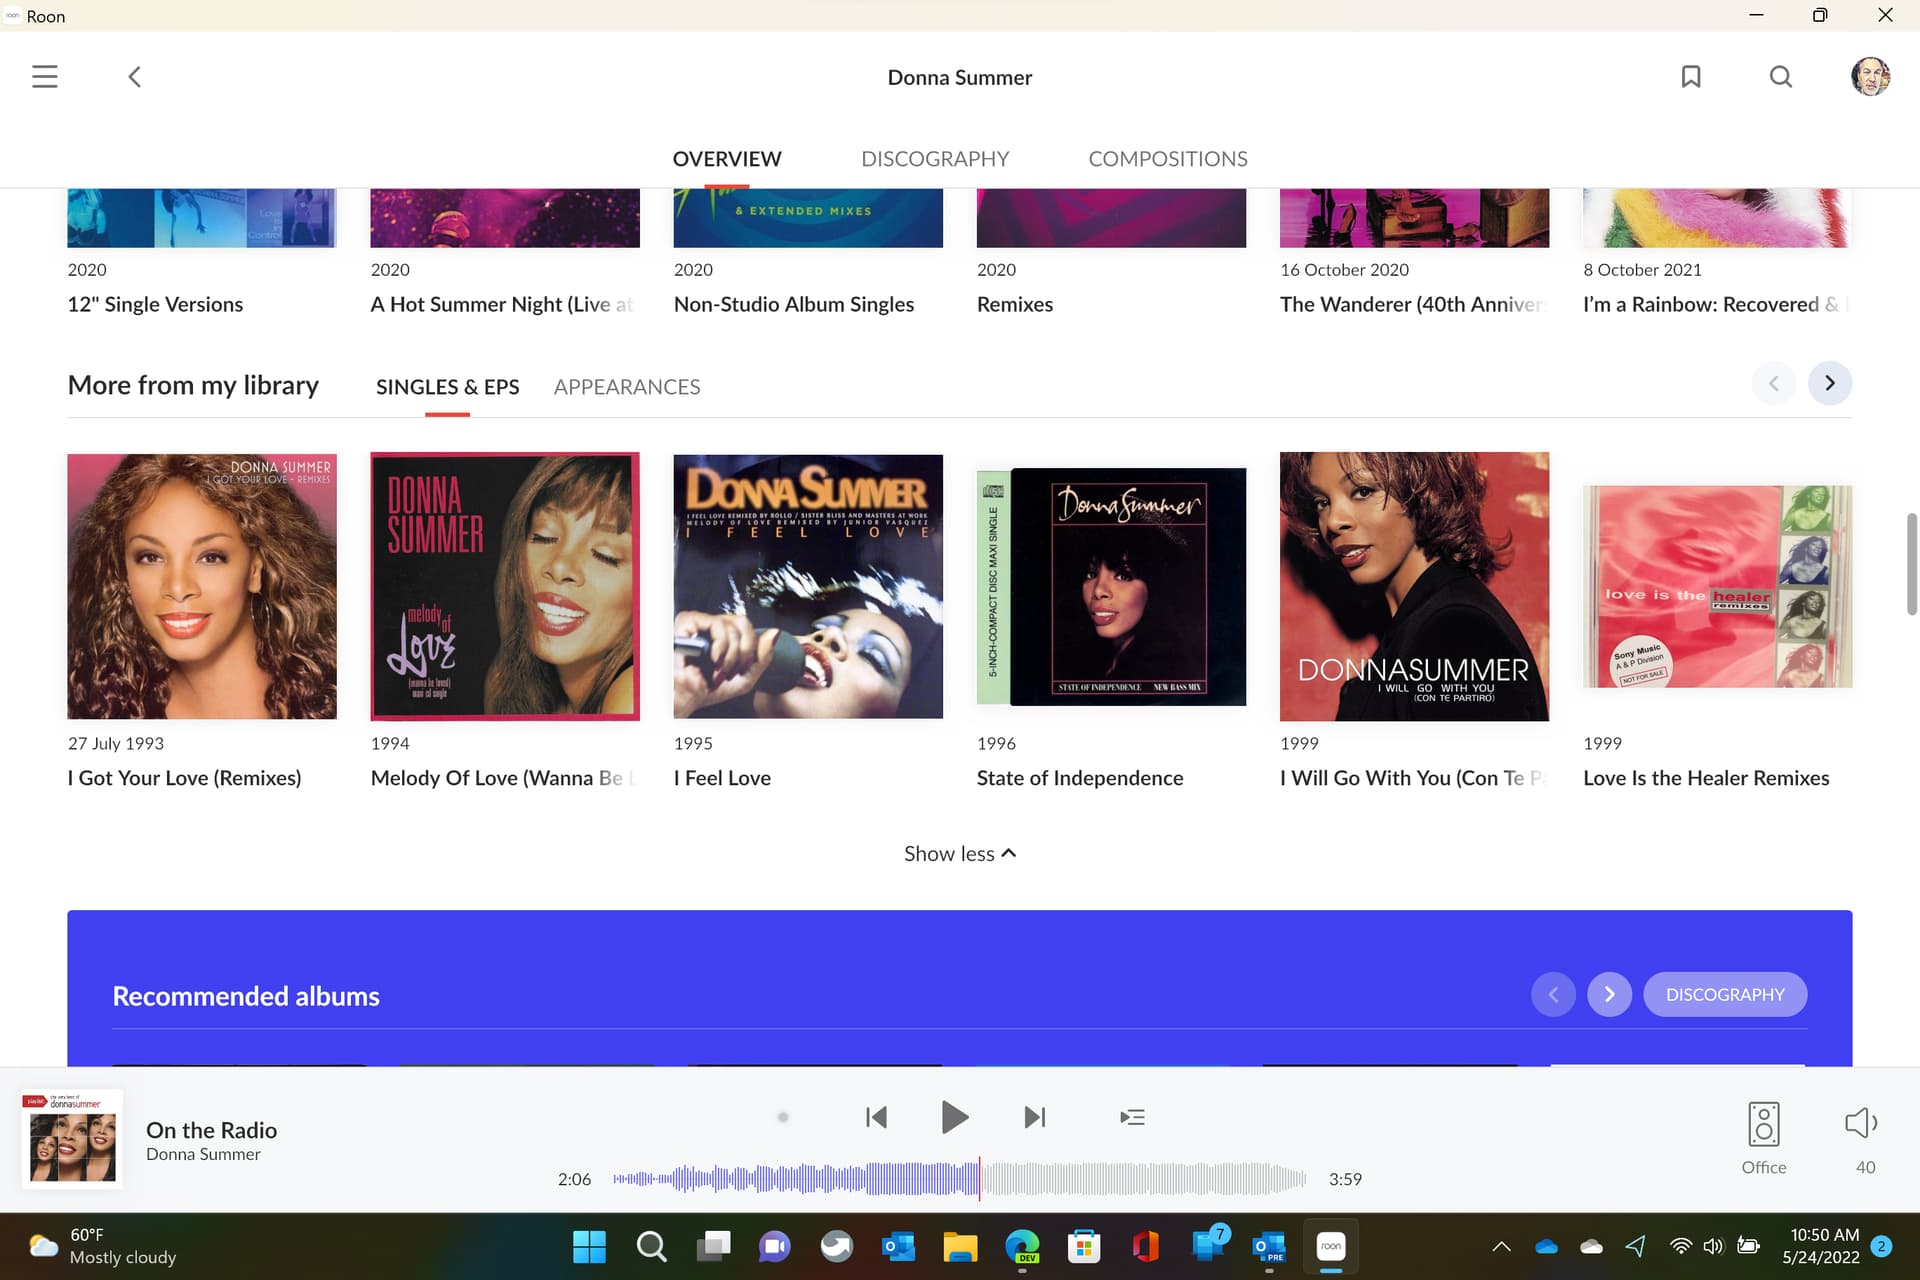Image resolution: width=1920 pixels, height=1280 pixels.
Task: Open the Office zone selector
Action: pyautogui.click(x=1763, y=1138)
